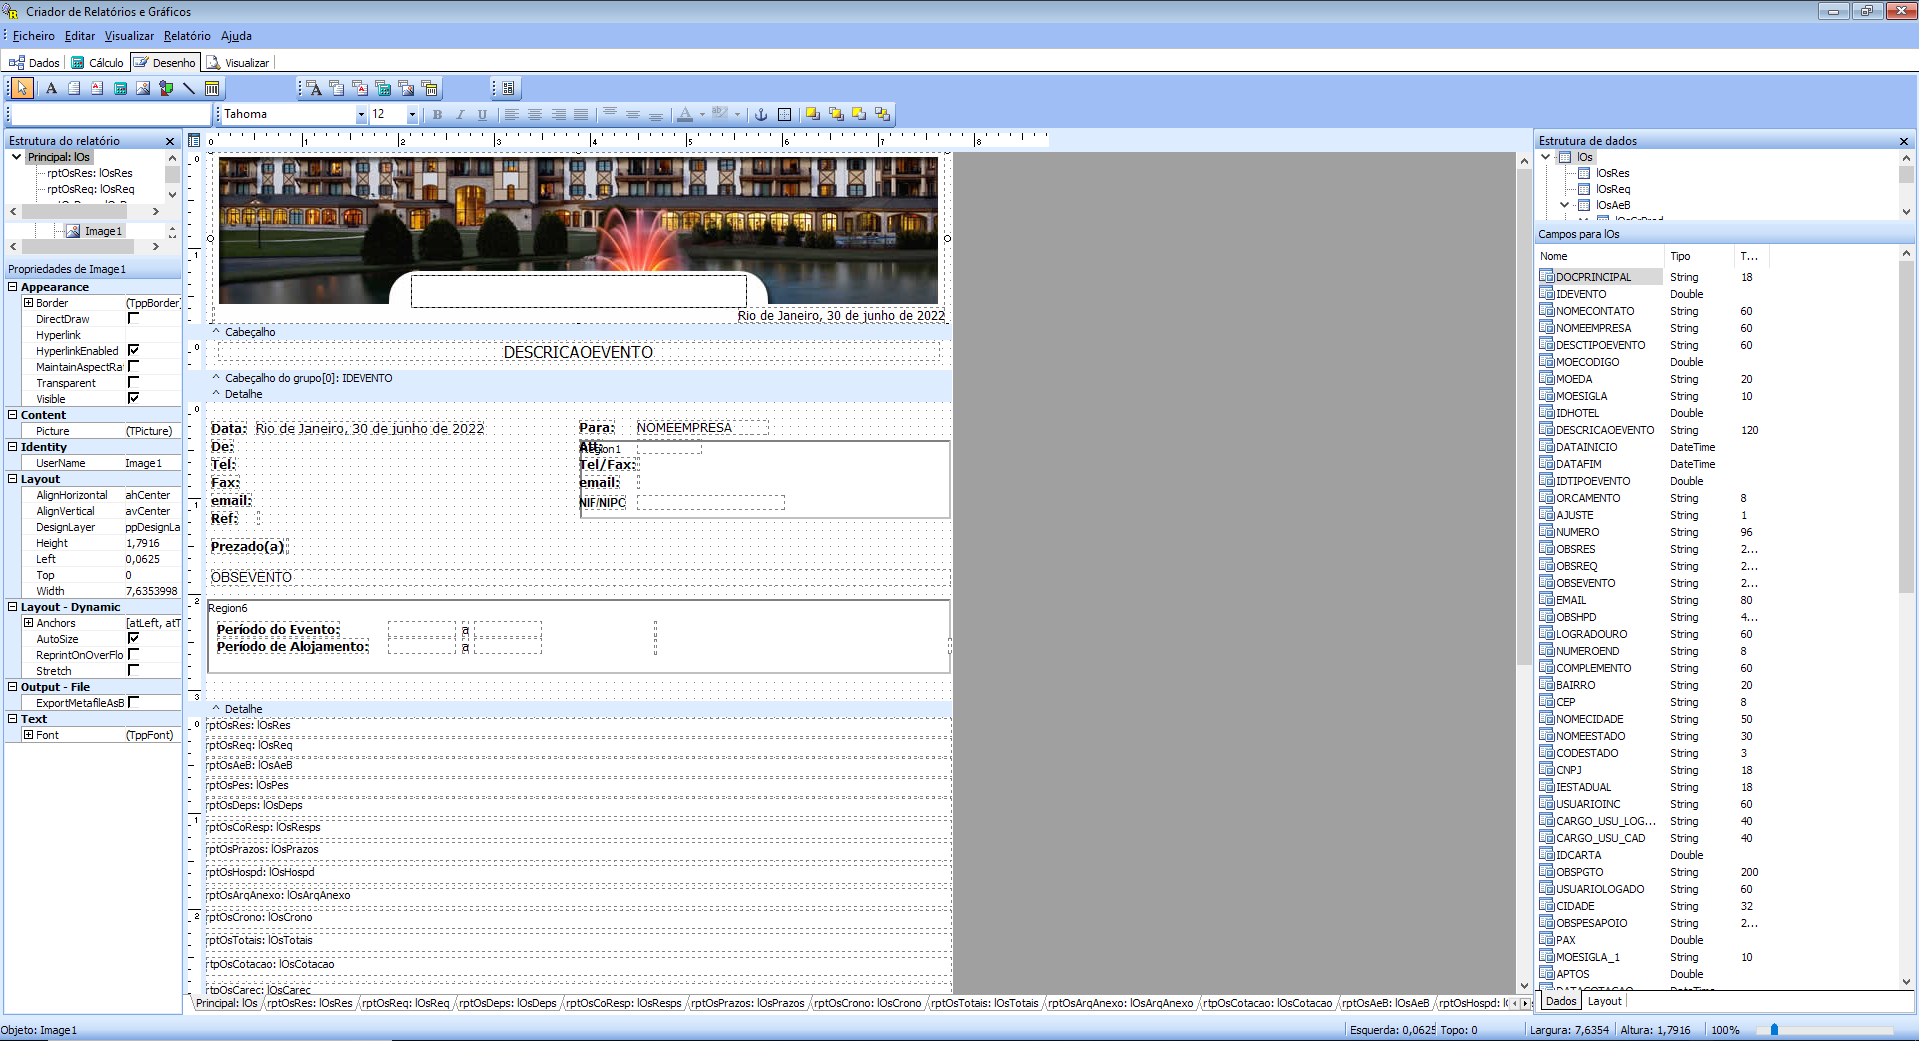
Task: Collapse the Appearance property group
Action: point(13,287)
